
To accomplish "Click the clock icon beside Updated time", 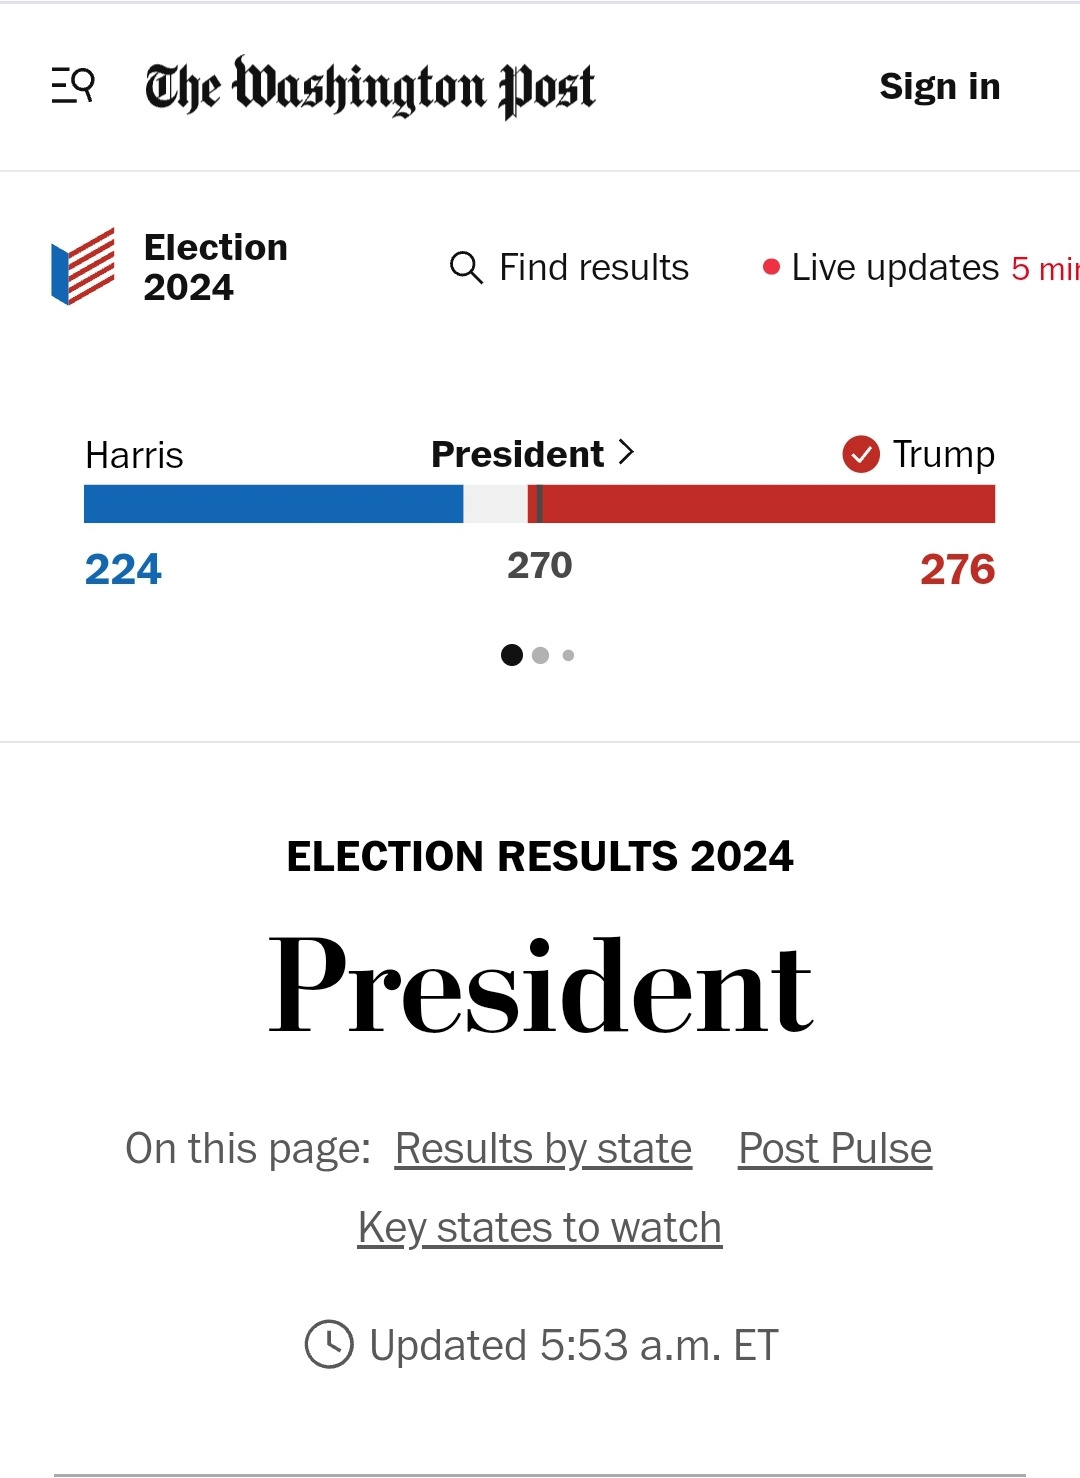I will pos(329,1344).
